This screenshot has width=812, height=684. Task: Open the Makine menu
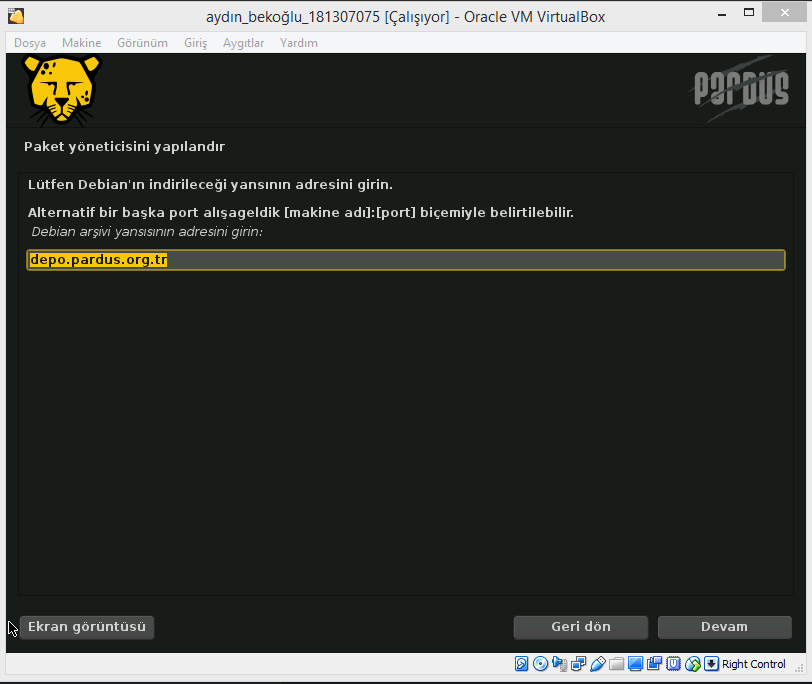(x=81, y=43)
